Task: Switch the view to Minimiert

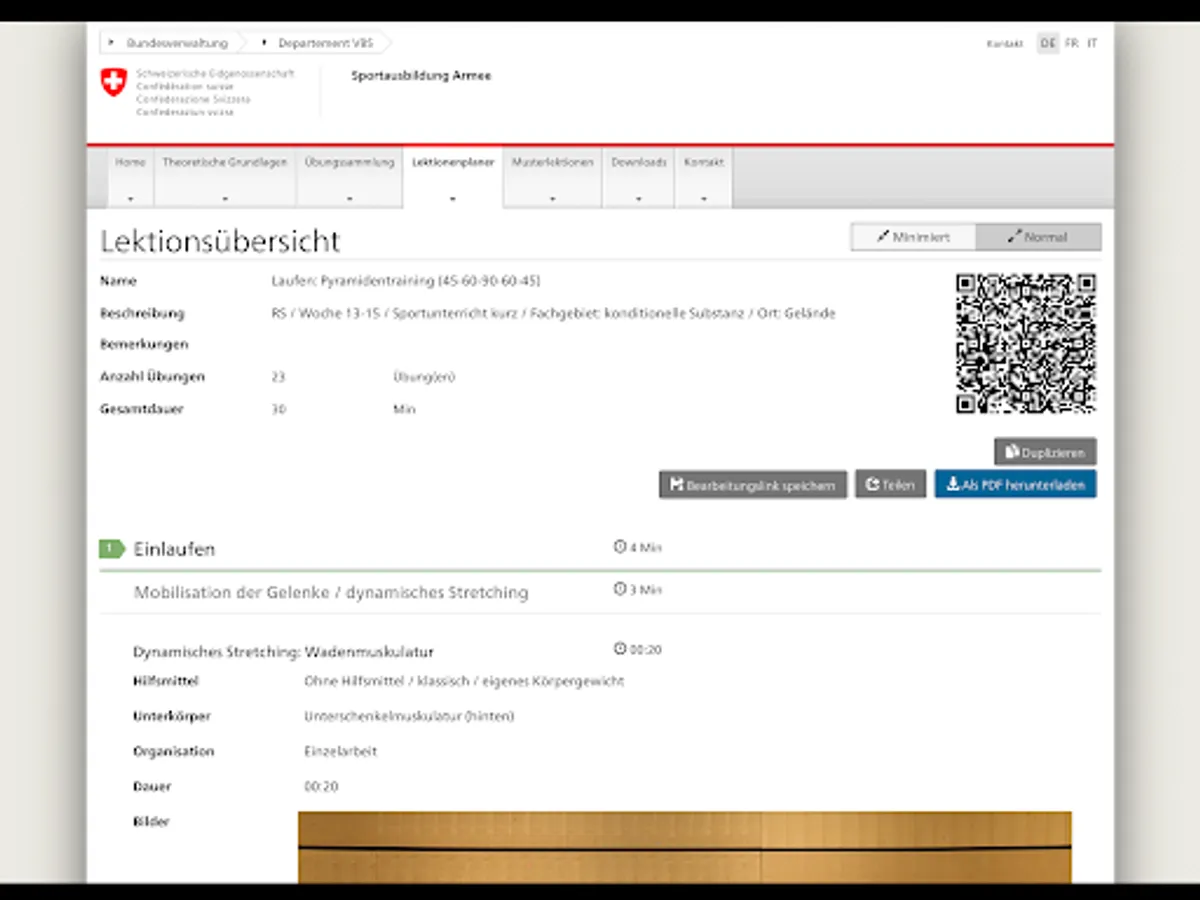Action: click(x=913, y=237)
